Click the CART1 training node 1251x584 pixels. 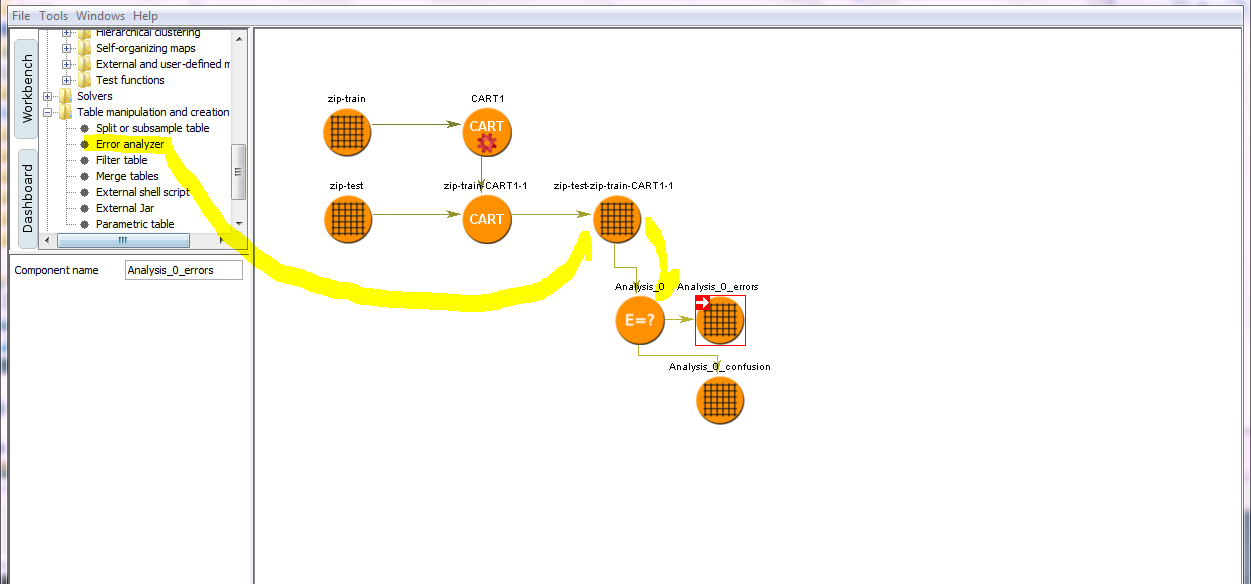click(487, 131)
